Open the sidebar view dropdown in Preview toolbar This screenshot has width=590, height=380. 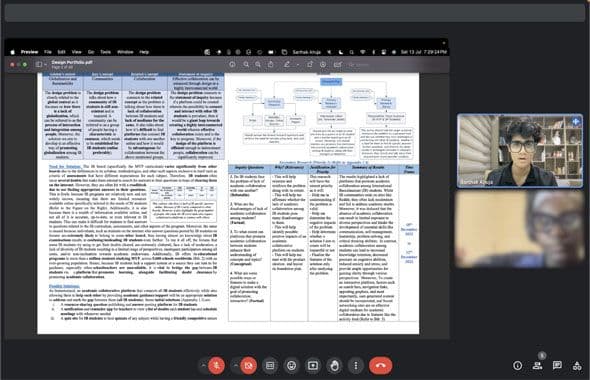[x=41, y=64]
